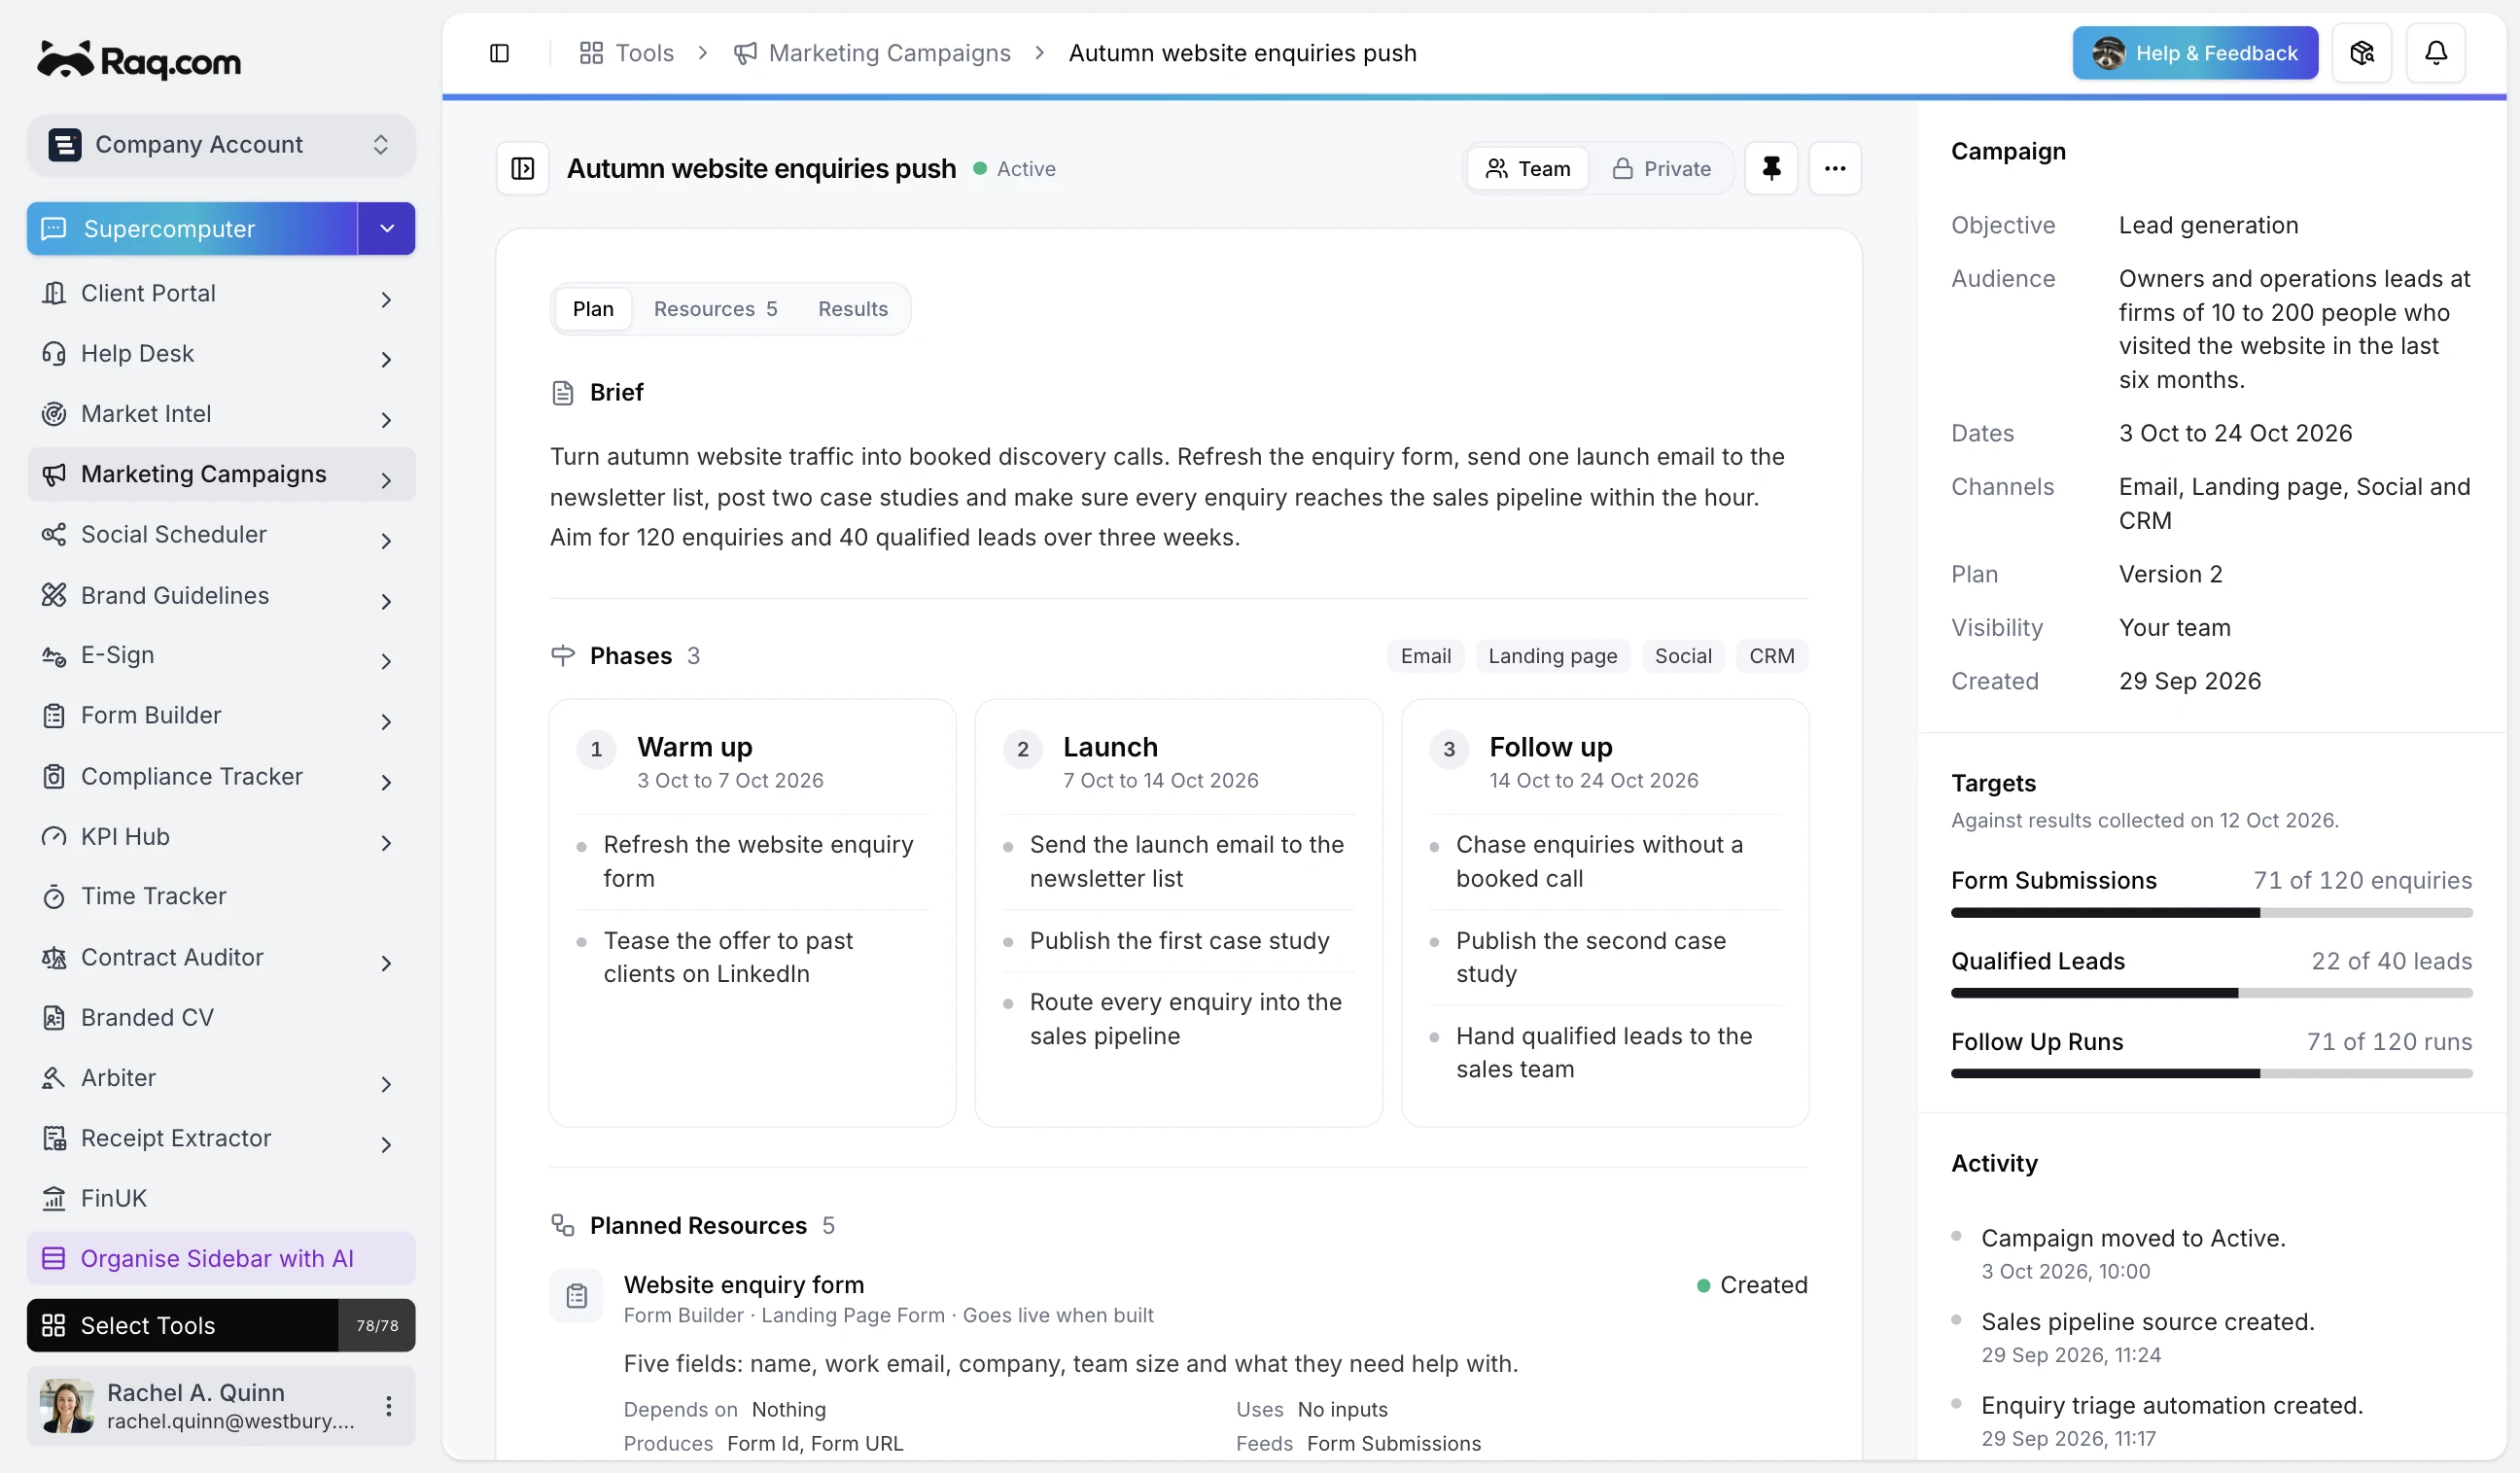Open Supercomputer in the sidebar

(192, 229)
